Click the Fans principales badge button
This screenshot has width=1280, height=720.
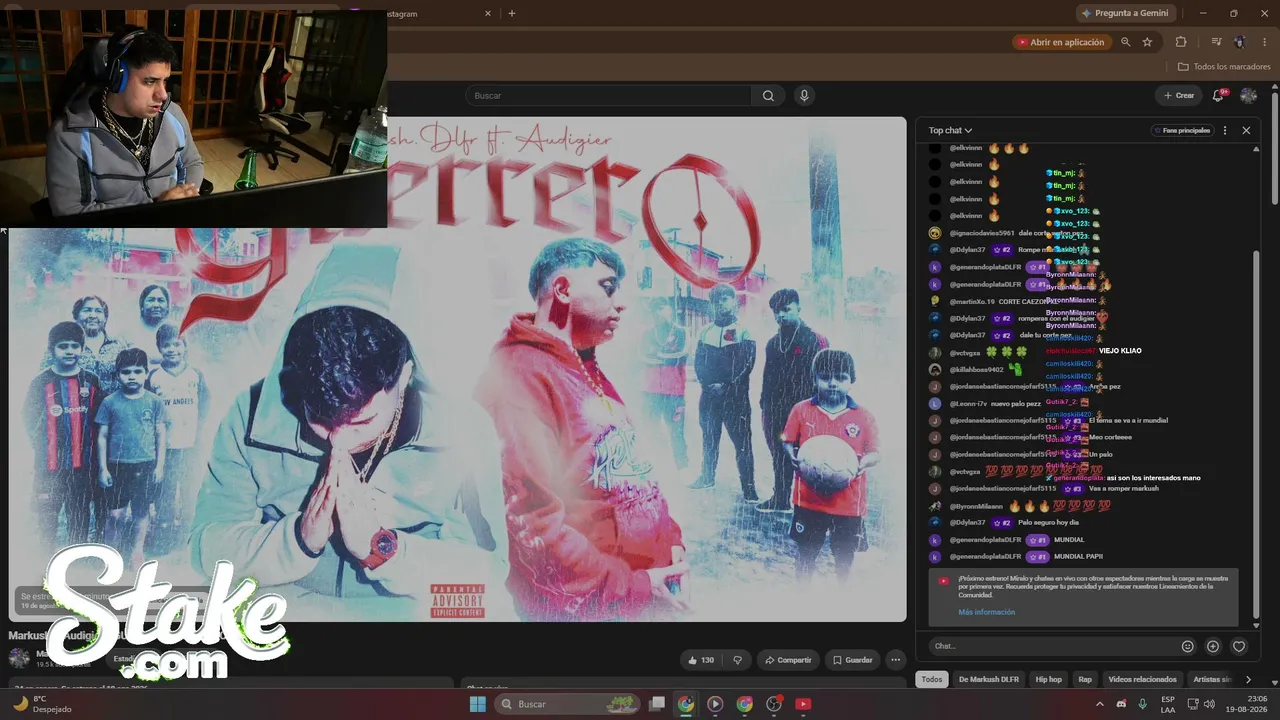[1181, 130]
